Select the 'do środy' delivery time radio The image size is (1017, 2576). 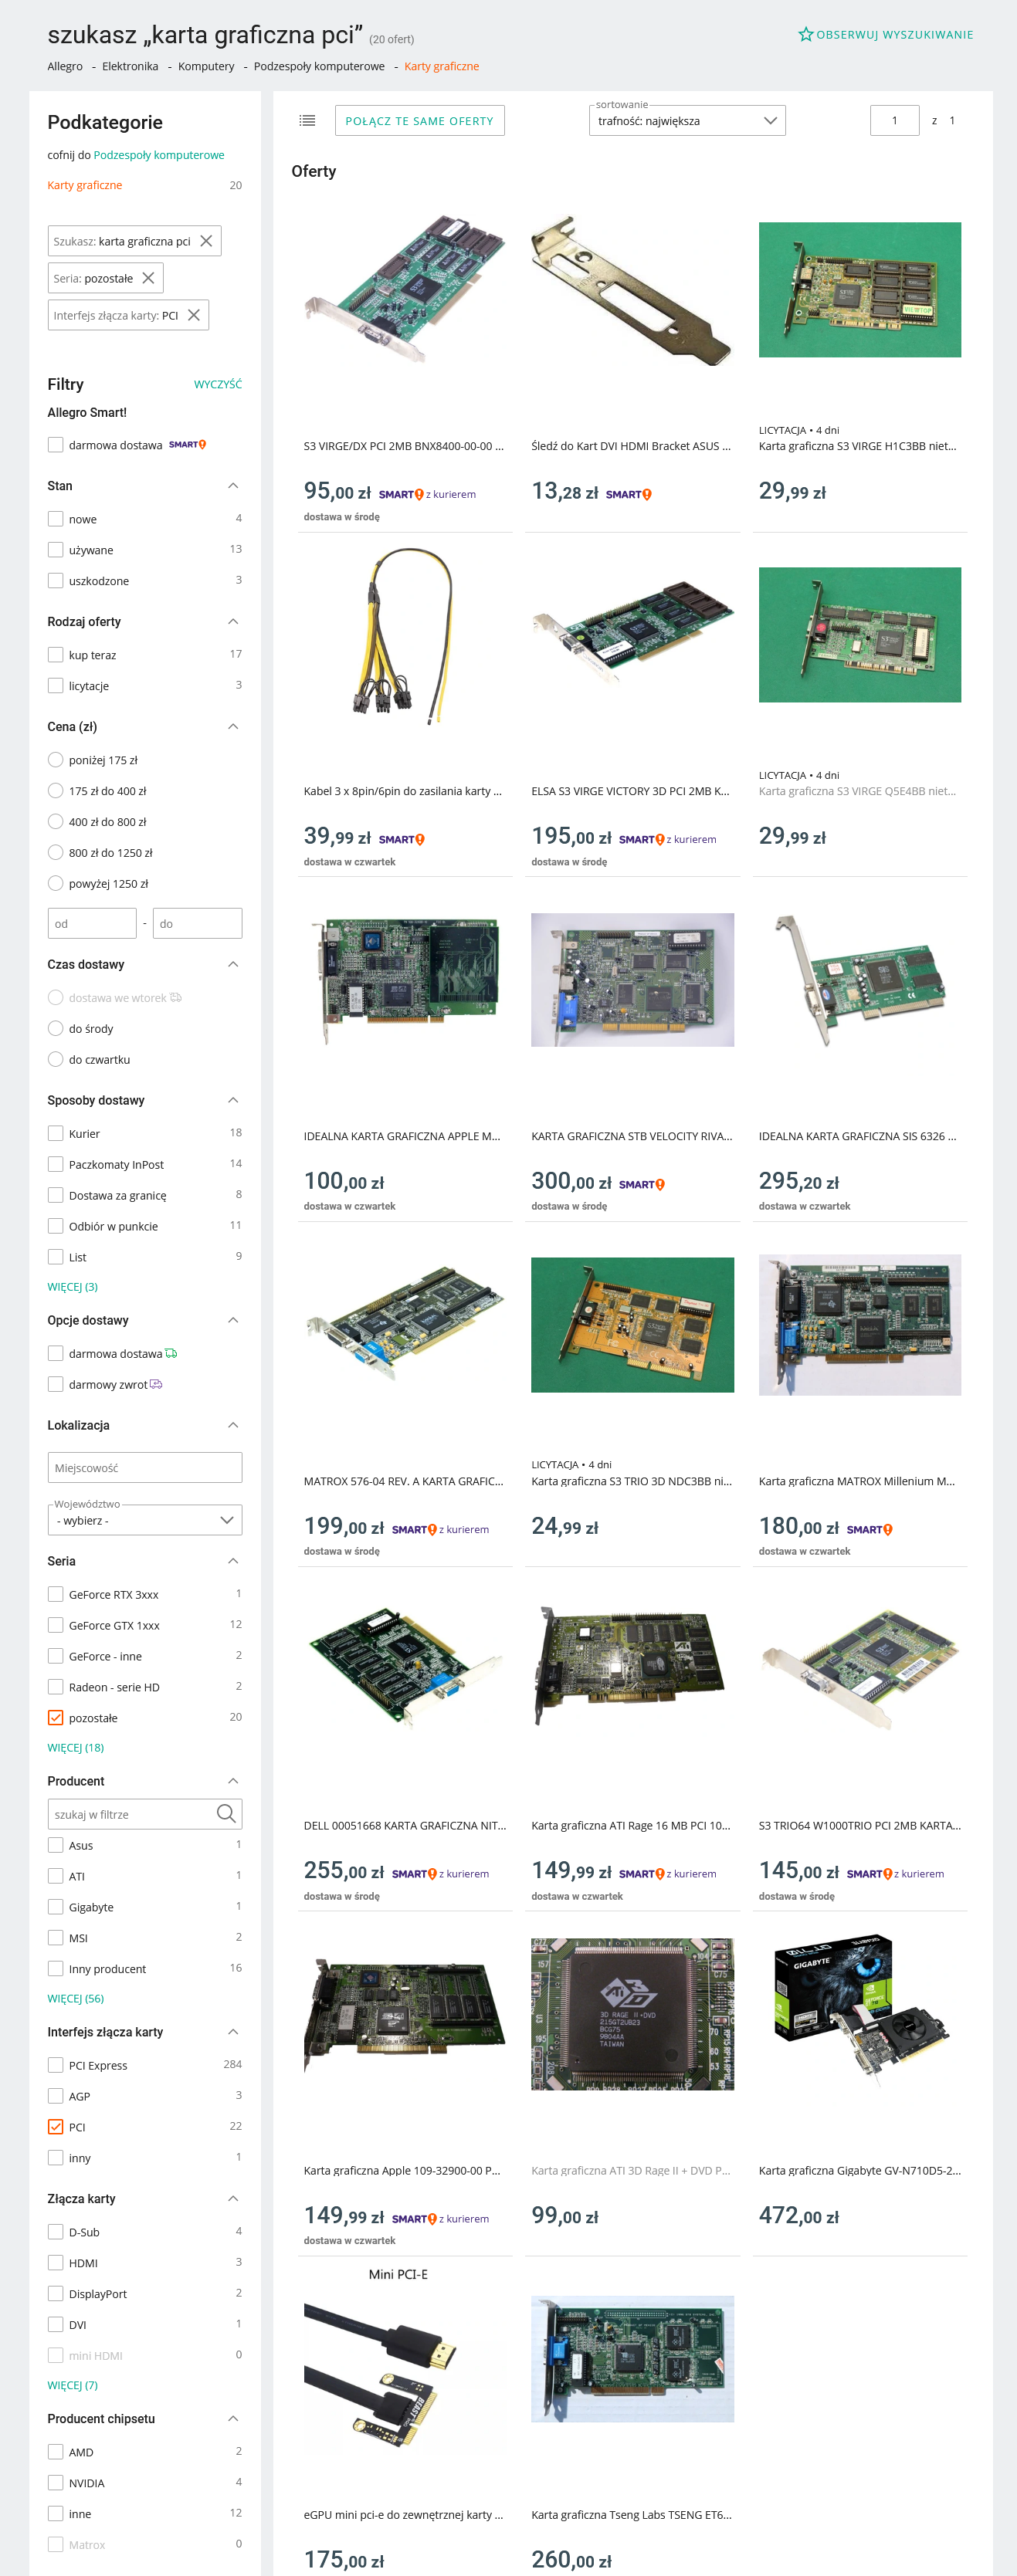(56, 1028)
